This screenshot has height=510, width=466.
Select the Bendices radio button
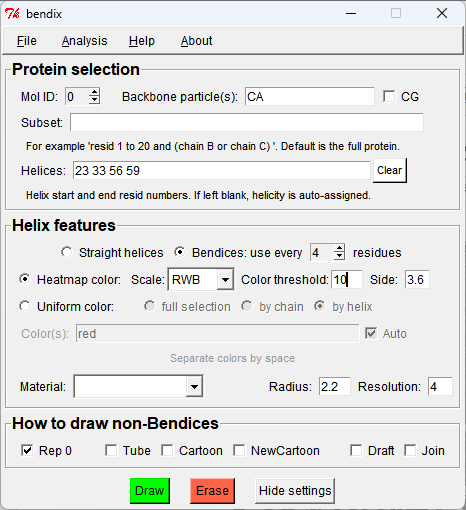(x=180, y=252)
